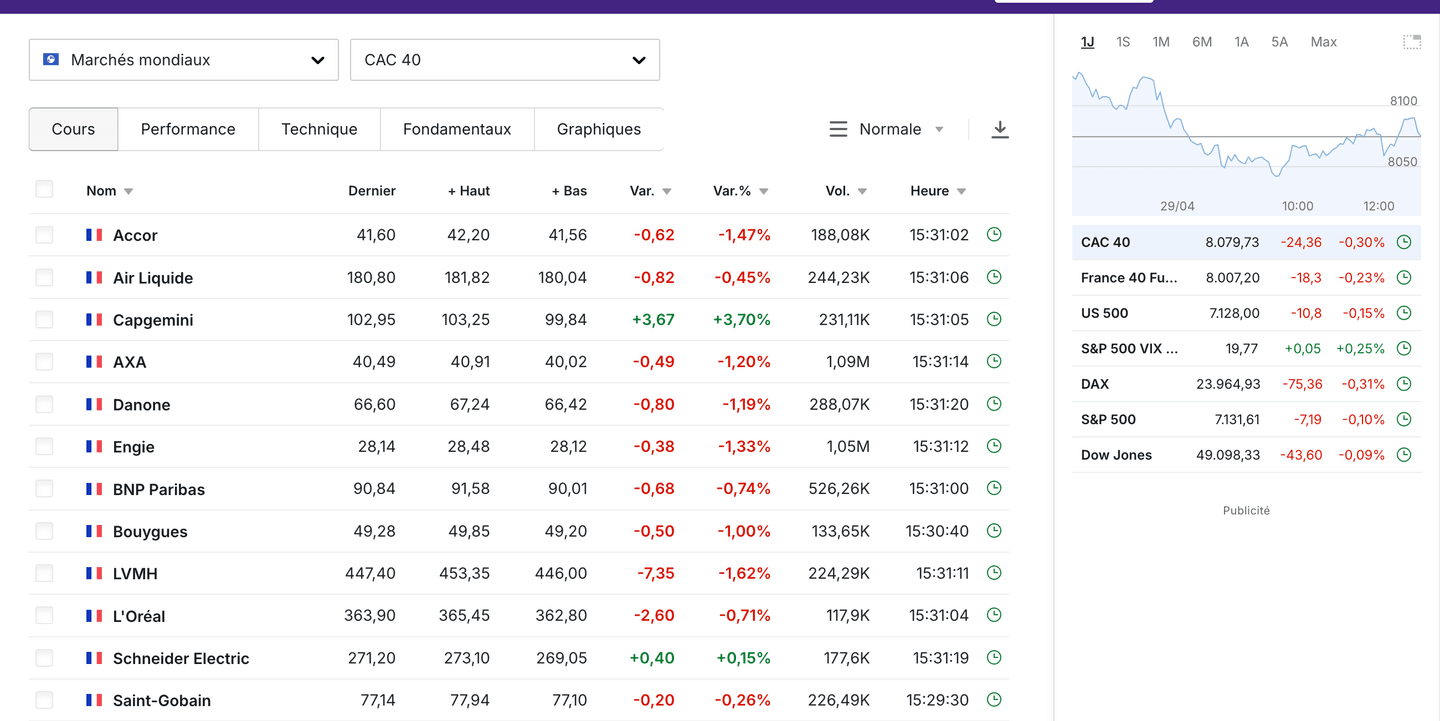The height and width of the screenshot is (721, 1440).
Task: Open the CAC 40 index dropdown
Action: point(505,60)
